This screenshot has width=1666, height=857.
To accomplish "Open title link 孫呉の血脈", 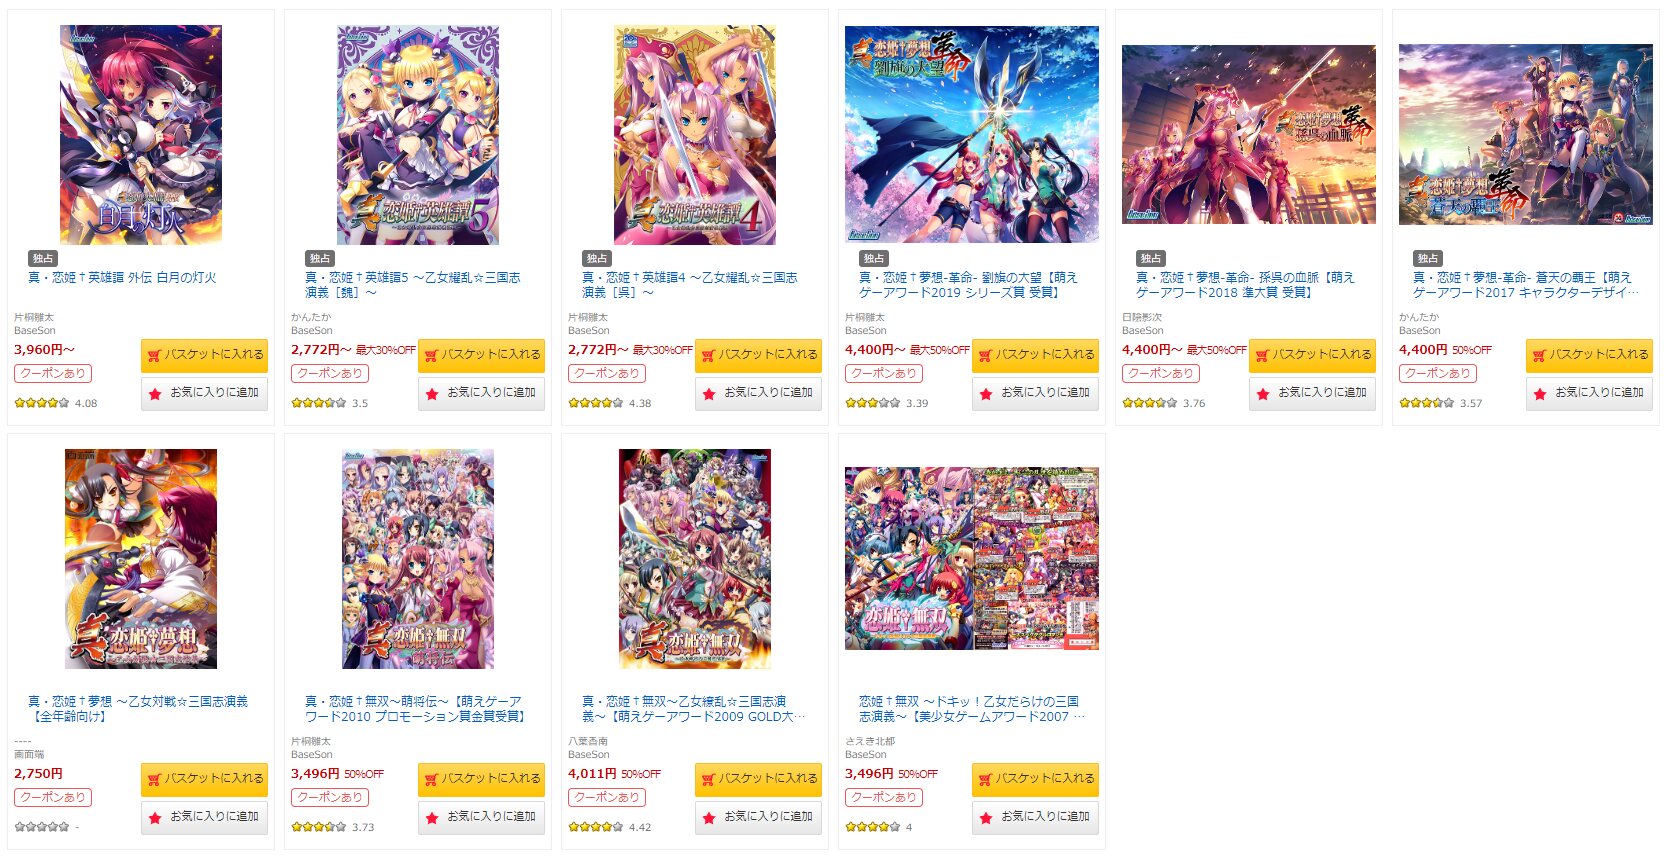I will coord(1245,285).
